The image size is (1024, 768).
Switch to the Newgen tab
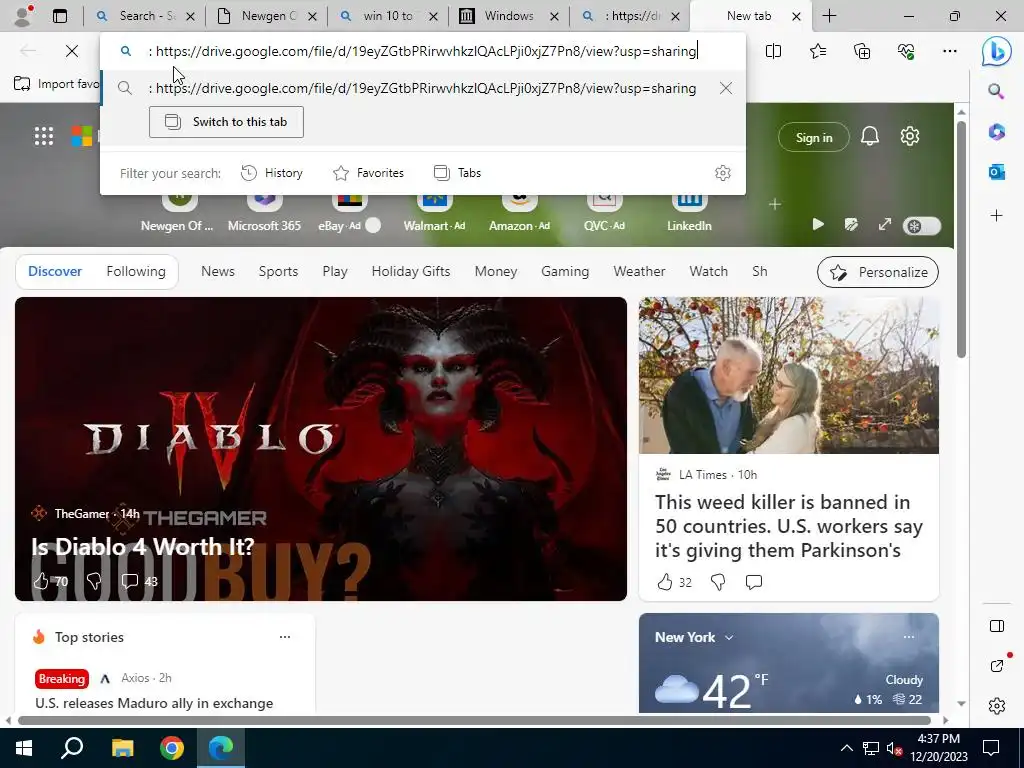point(266,16)
